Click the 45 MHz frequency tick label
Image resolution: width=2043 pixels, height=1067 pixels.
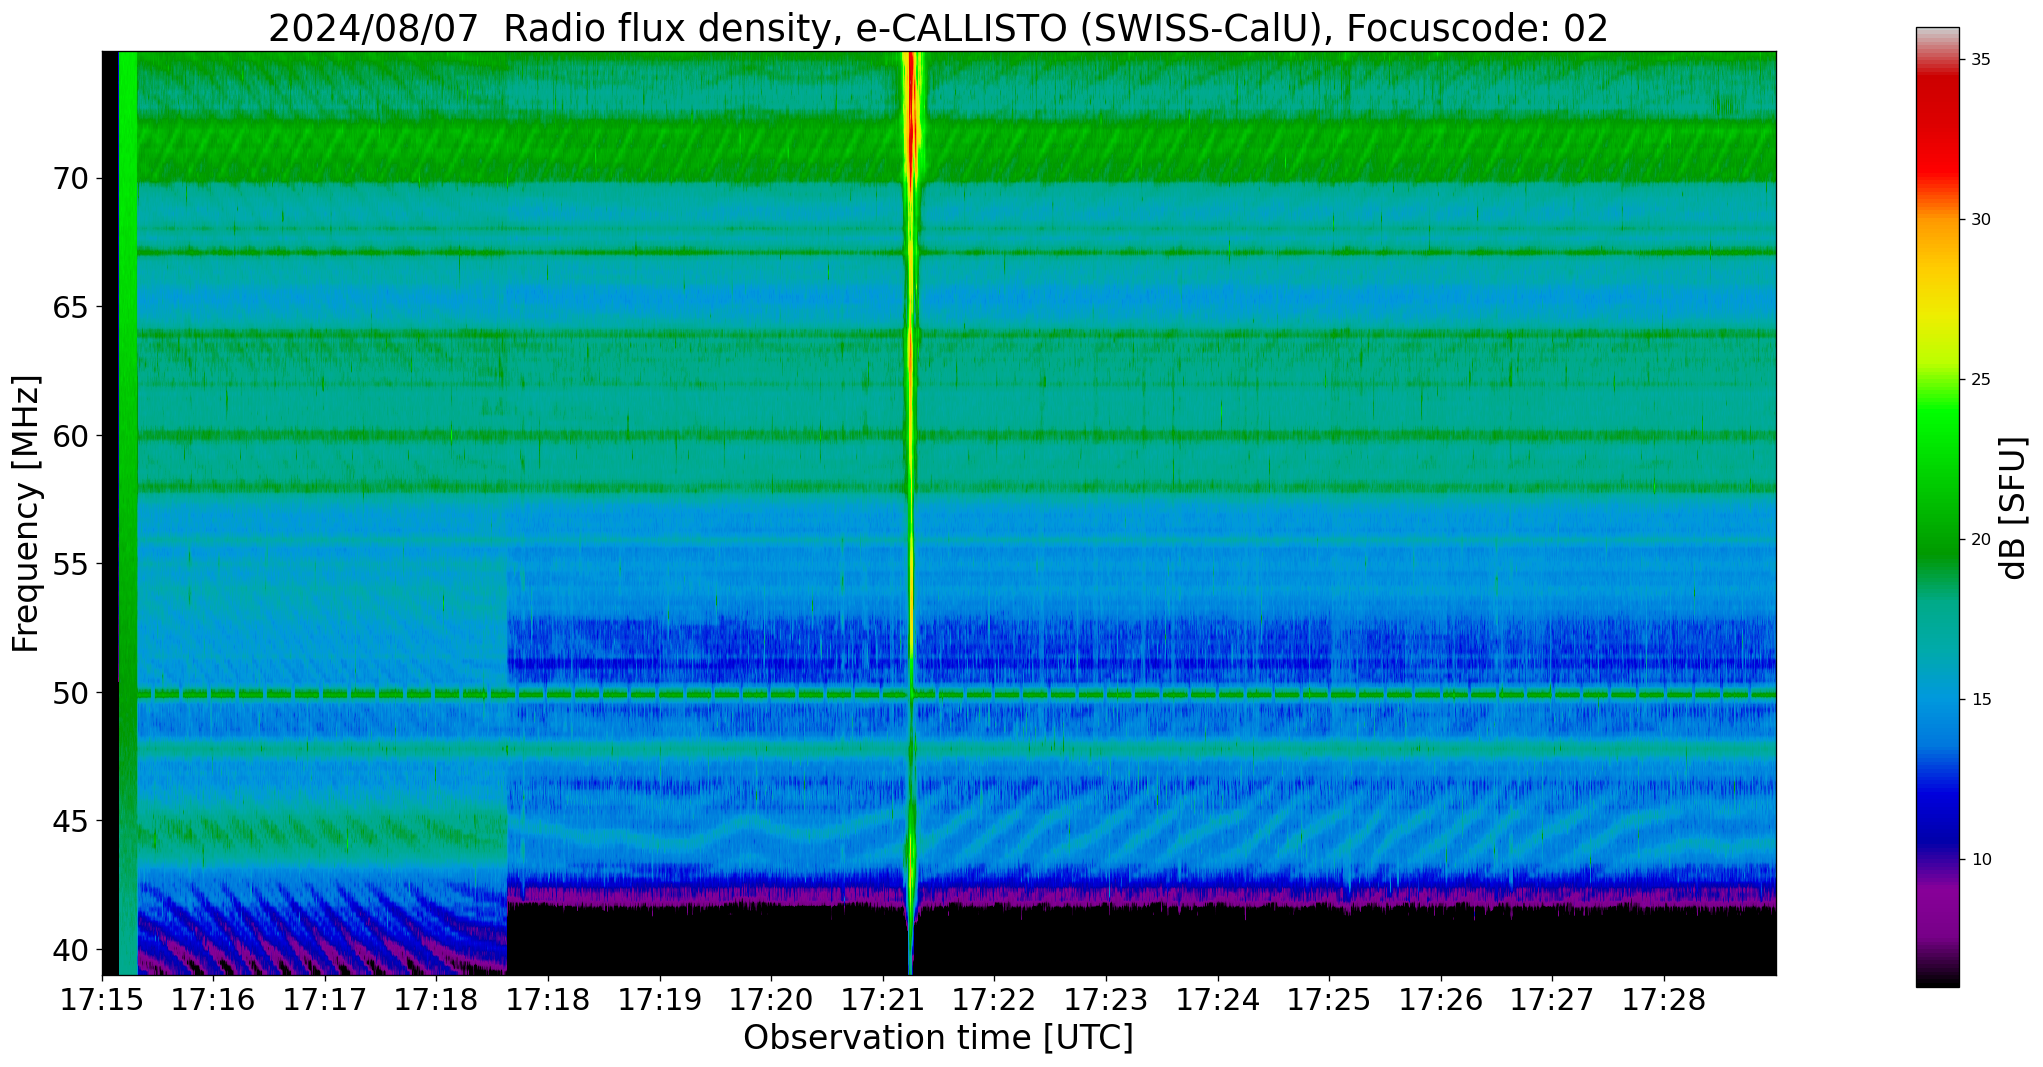click(70, 822)
